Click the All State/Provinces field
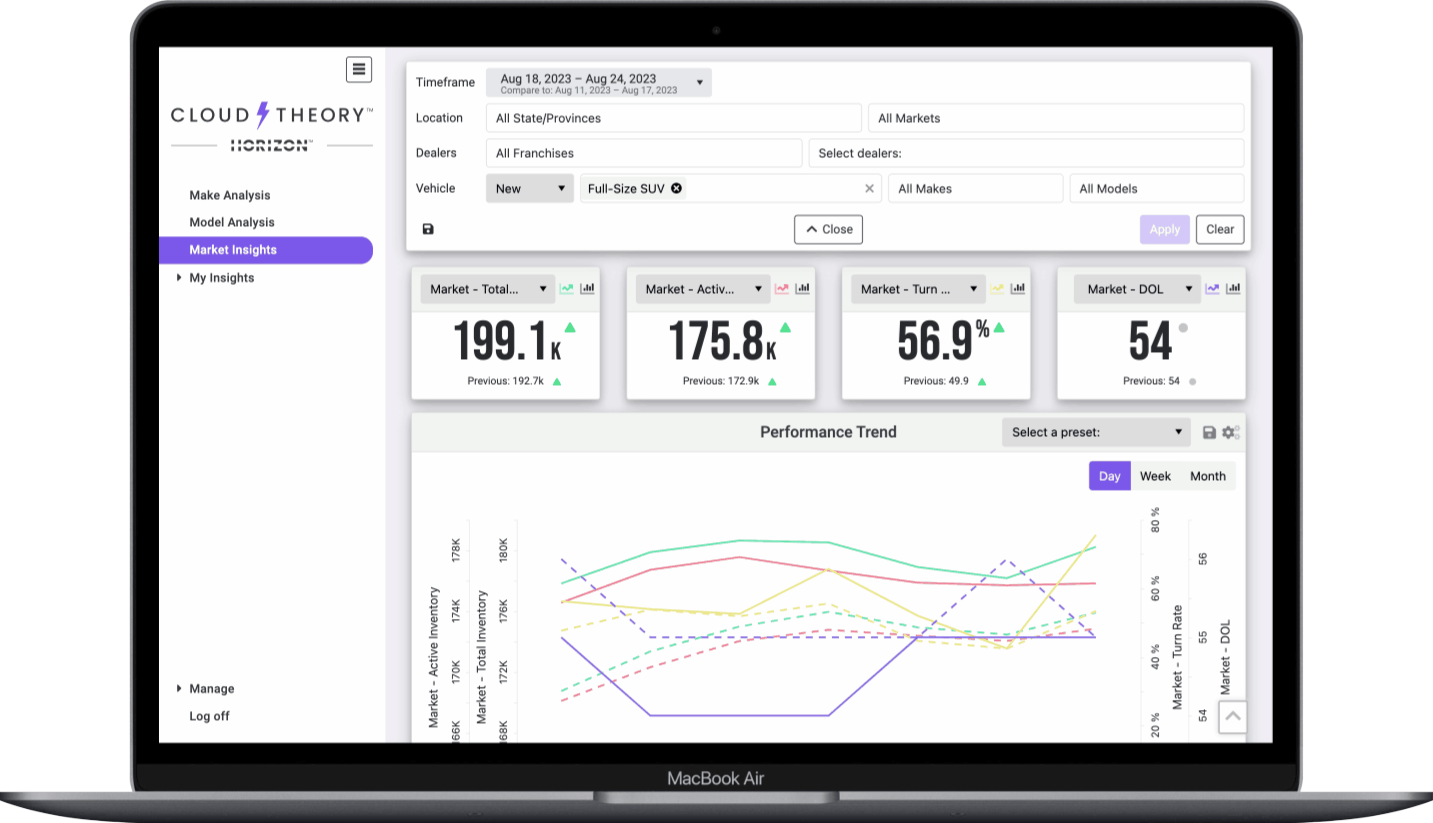Screen dimensions: 1433x823 pyautogui.click(x=674, y=118)
